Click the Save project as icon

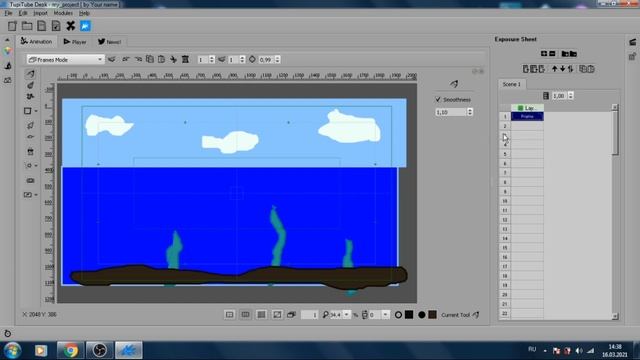pos(56,26)
